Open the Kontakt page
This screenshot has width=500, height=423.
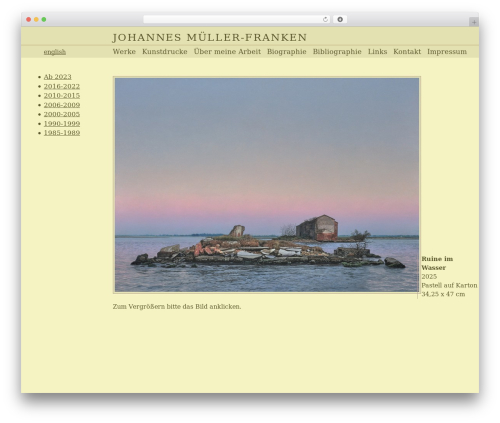407,52
